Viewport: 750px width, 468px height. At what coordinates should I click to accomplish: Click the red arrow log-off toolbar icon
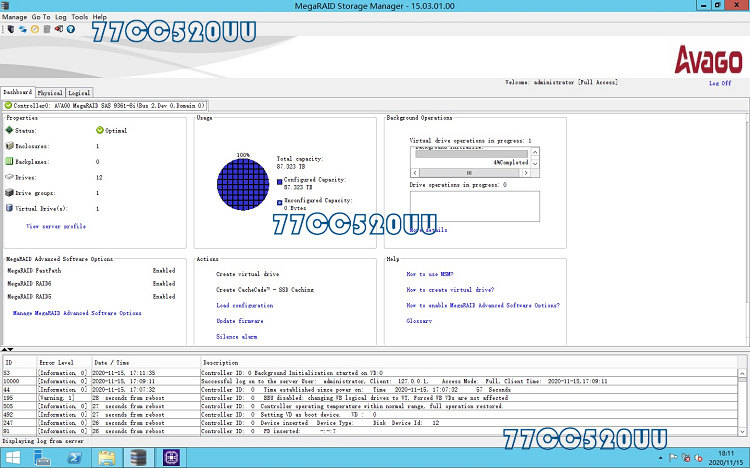click(x=59, y=29)
